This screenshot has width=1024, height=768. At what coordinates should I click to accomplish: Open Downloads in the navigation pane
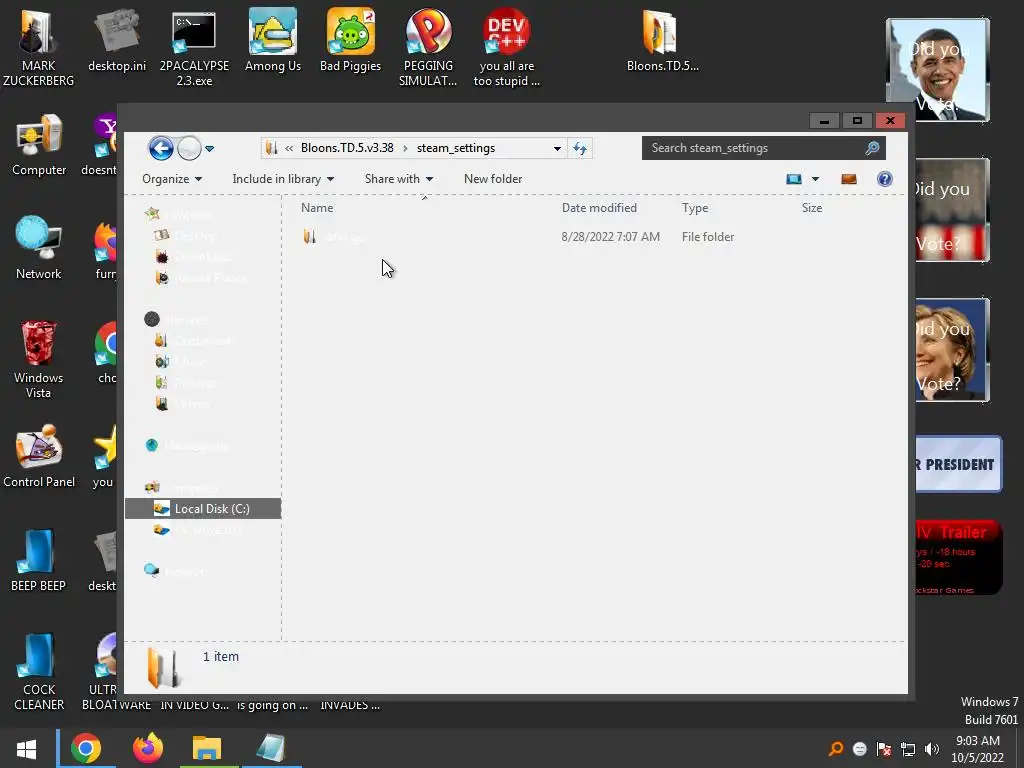193,257
